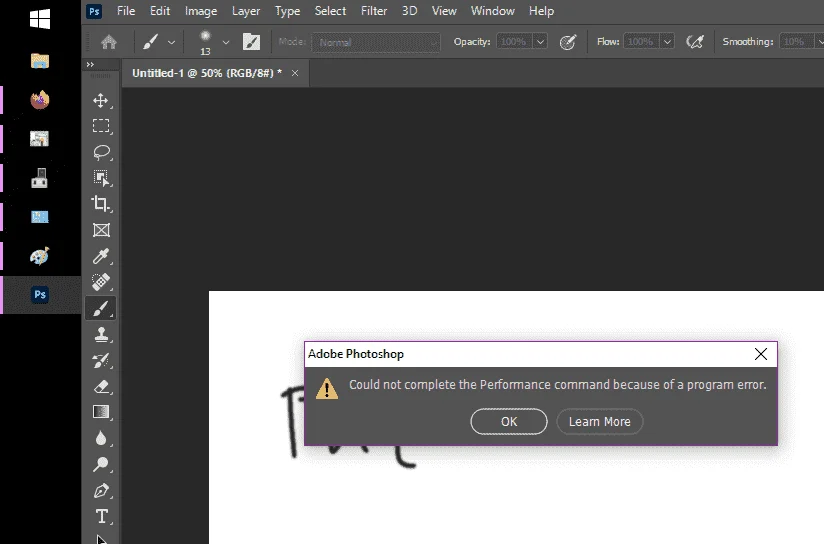Select the Eraser tool
824x544 pixels.
(101, 386)
